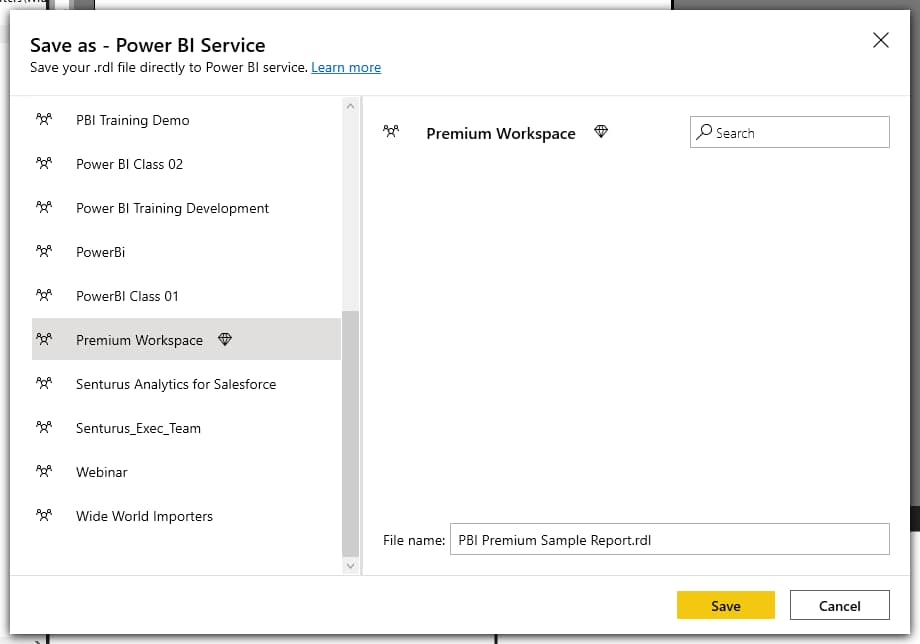Cancel the Save as dialog
The height and width of the screenshot is (644, 920).
[839, 605]
